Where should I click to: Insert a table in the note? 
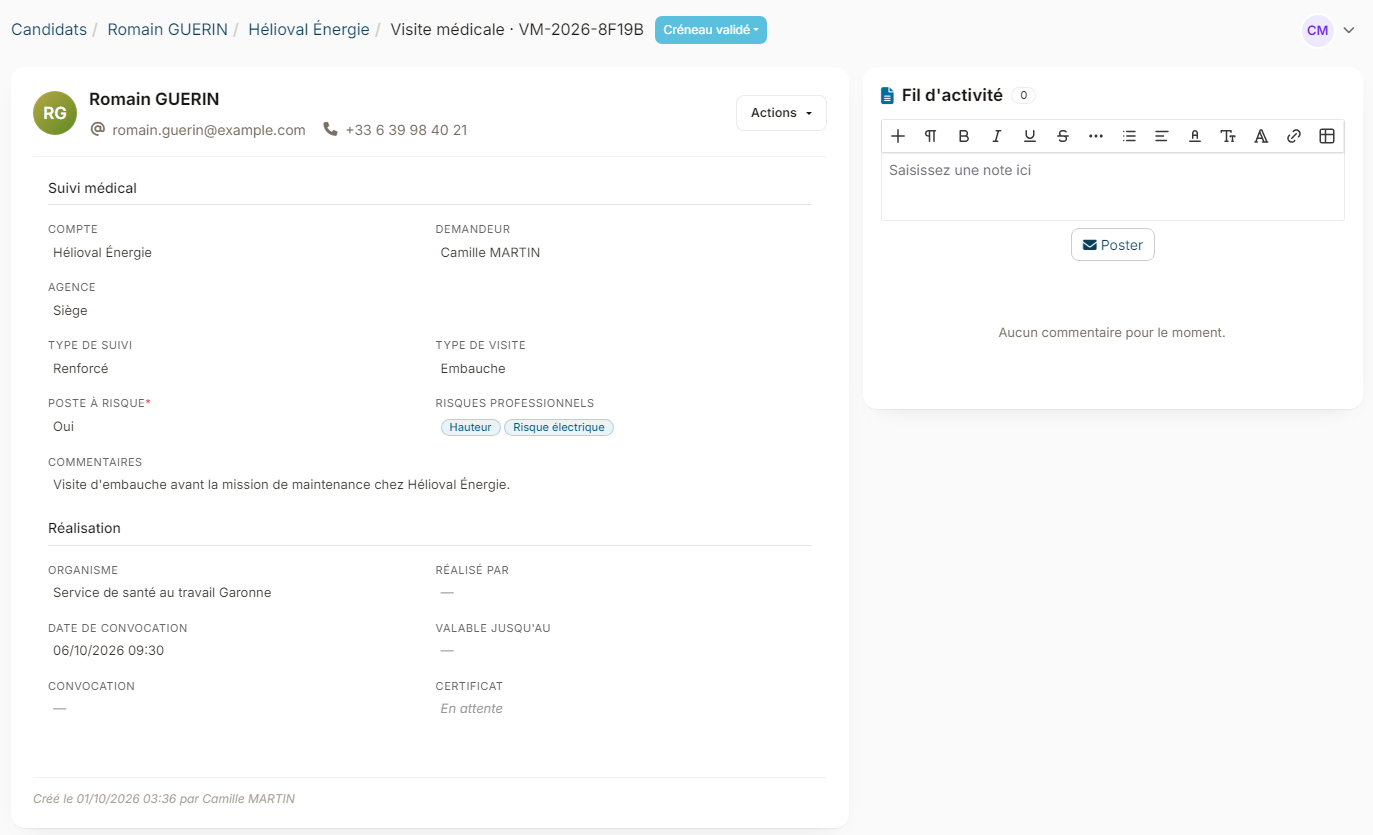[x=1327, y=136]
